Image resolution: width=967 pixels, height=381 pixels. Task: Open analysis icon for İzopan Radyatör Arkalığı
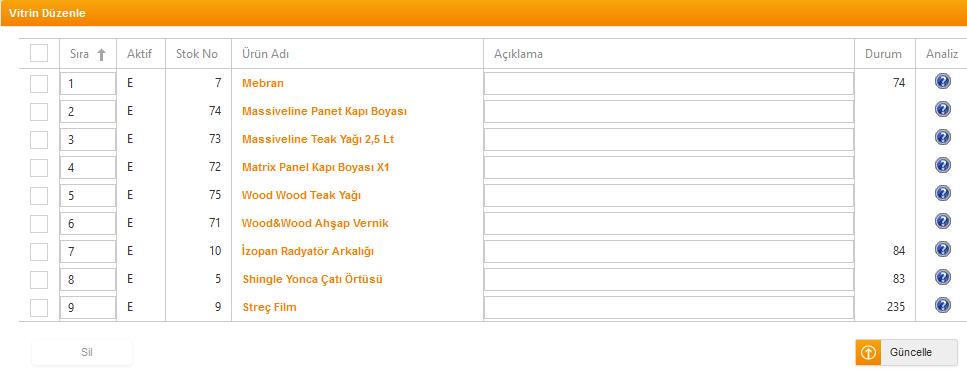(x=942, y=249)
